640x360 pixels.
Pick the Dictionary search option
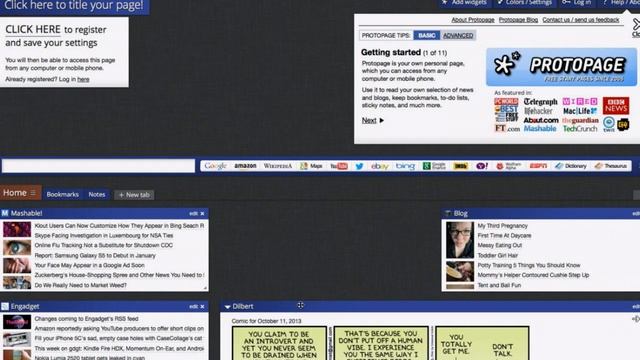[x=571, y=166]
